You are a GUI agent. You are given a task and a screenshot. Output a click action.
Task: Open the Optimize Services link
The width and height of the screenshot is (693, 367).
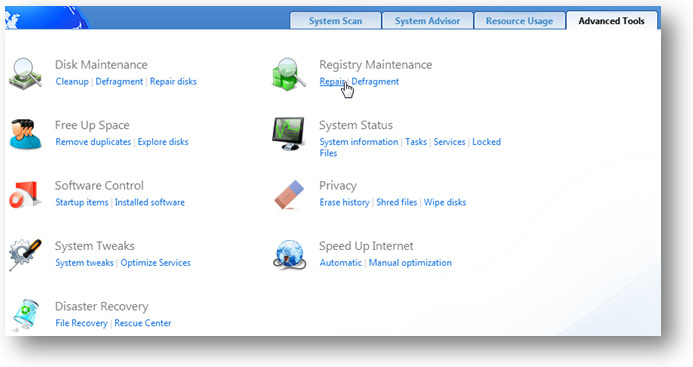(156, 263)
